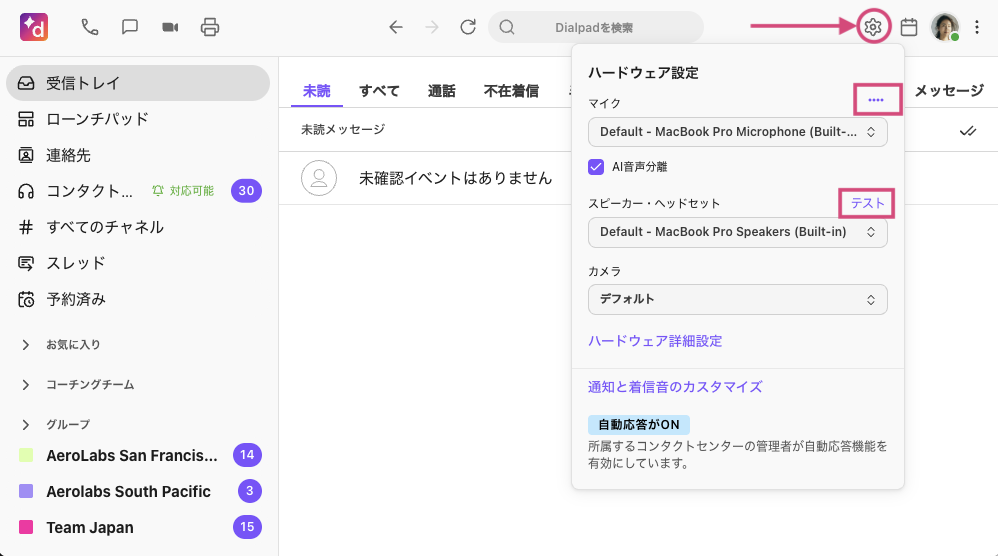
Task: Open the phone call dialer icon
Action: click(90, 27)
